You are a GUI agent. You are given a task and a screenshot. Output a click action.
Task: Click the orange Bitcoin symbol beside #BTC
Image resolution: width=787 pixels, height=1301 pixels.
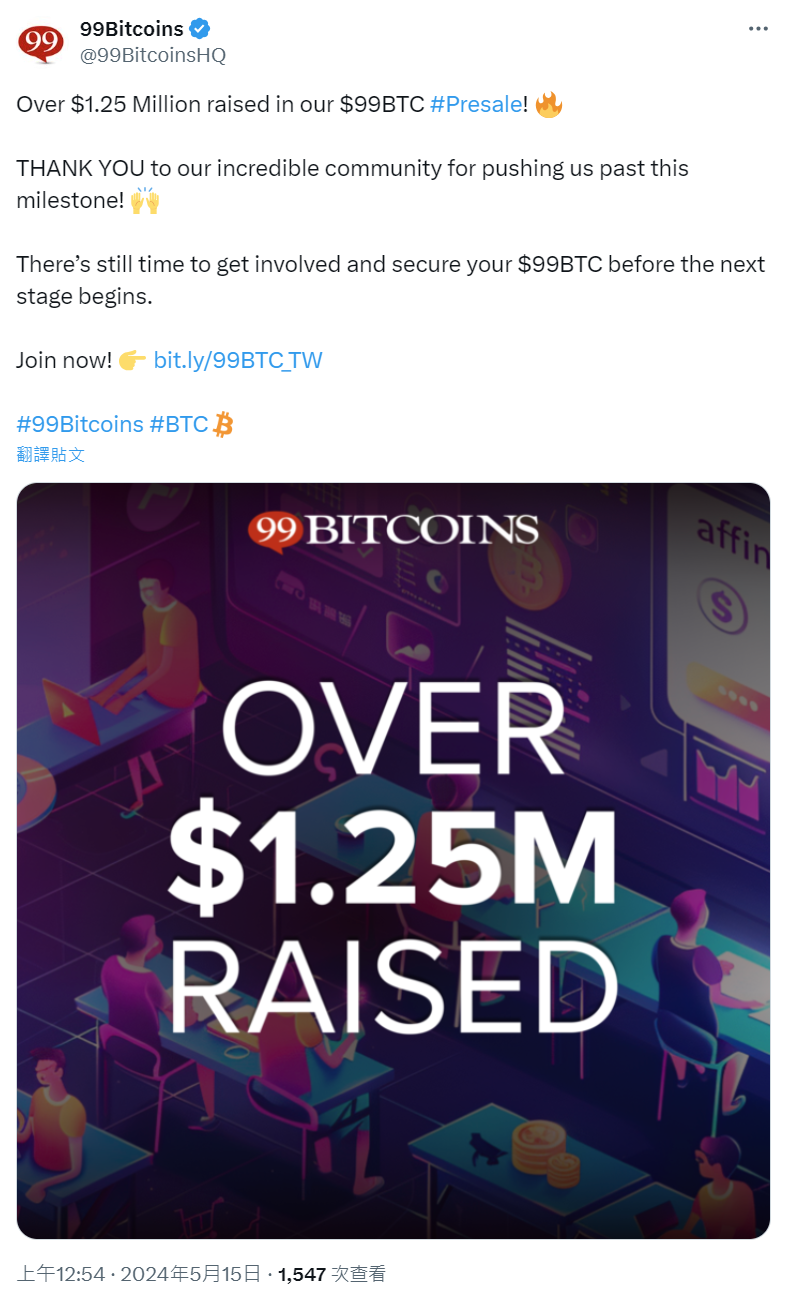point(224,425)
